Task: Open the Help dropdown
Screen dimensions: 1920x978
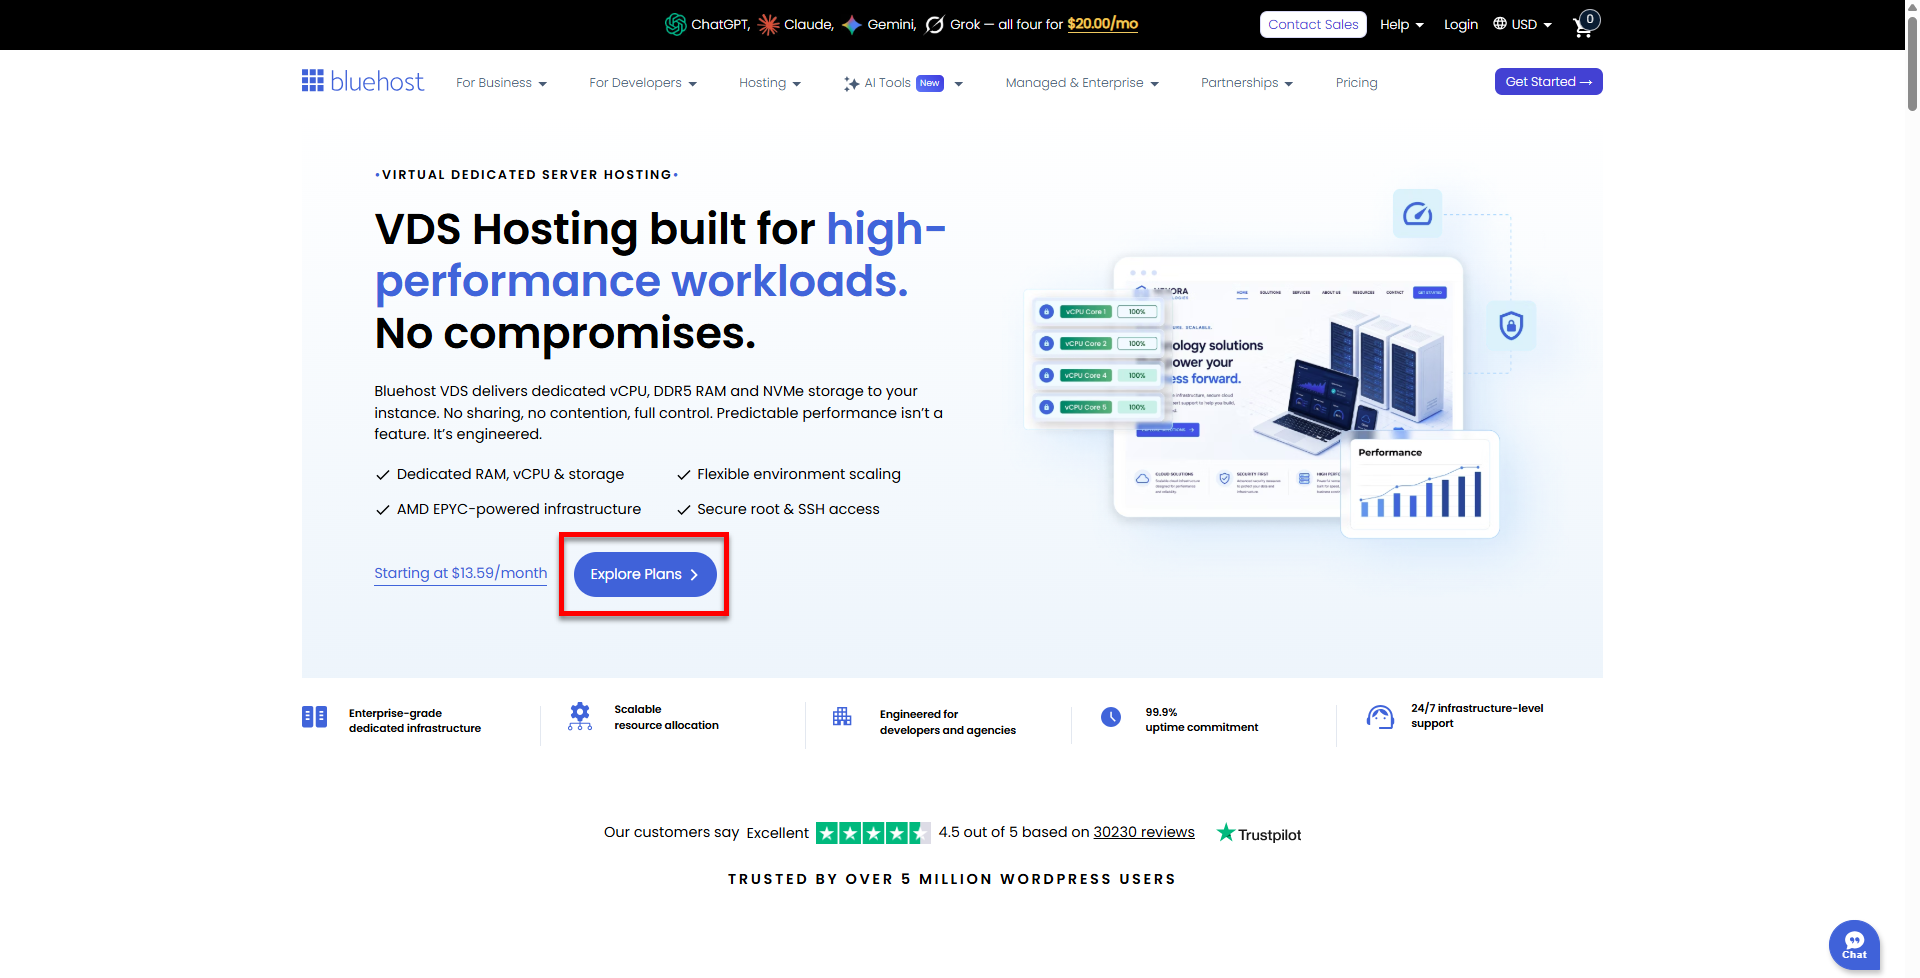Action: pos(1402,24)
